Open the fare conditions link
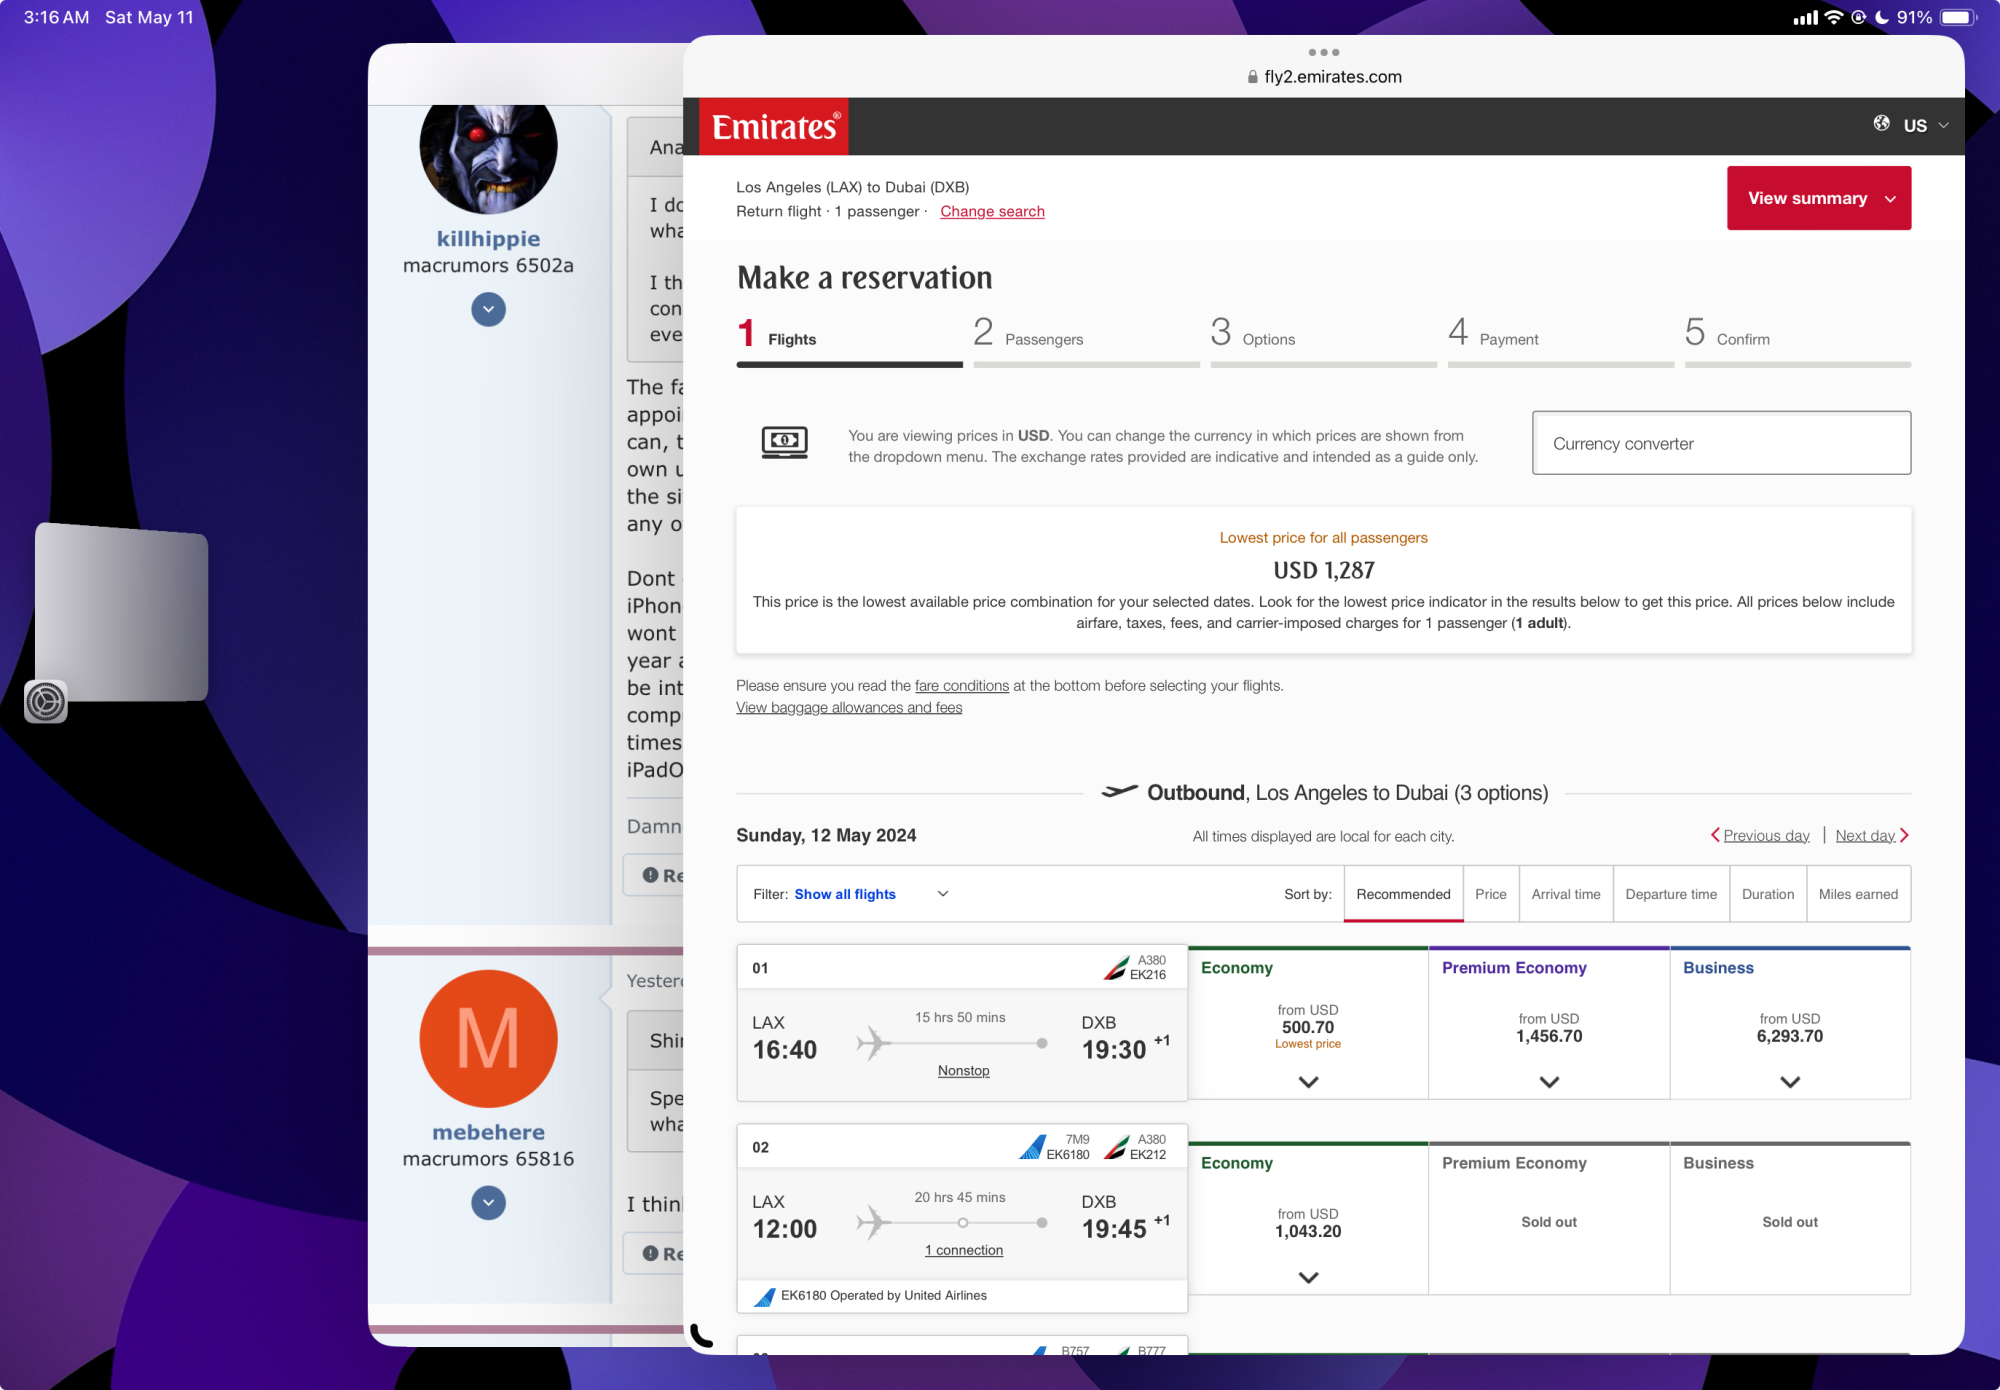2000x1390 pixels. 961,685
